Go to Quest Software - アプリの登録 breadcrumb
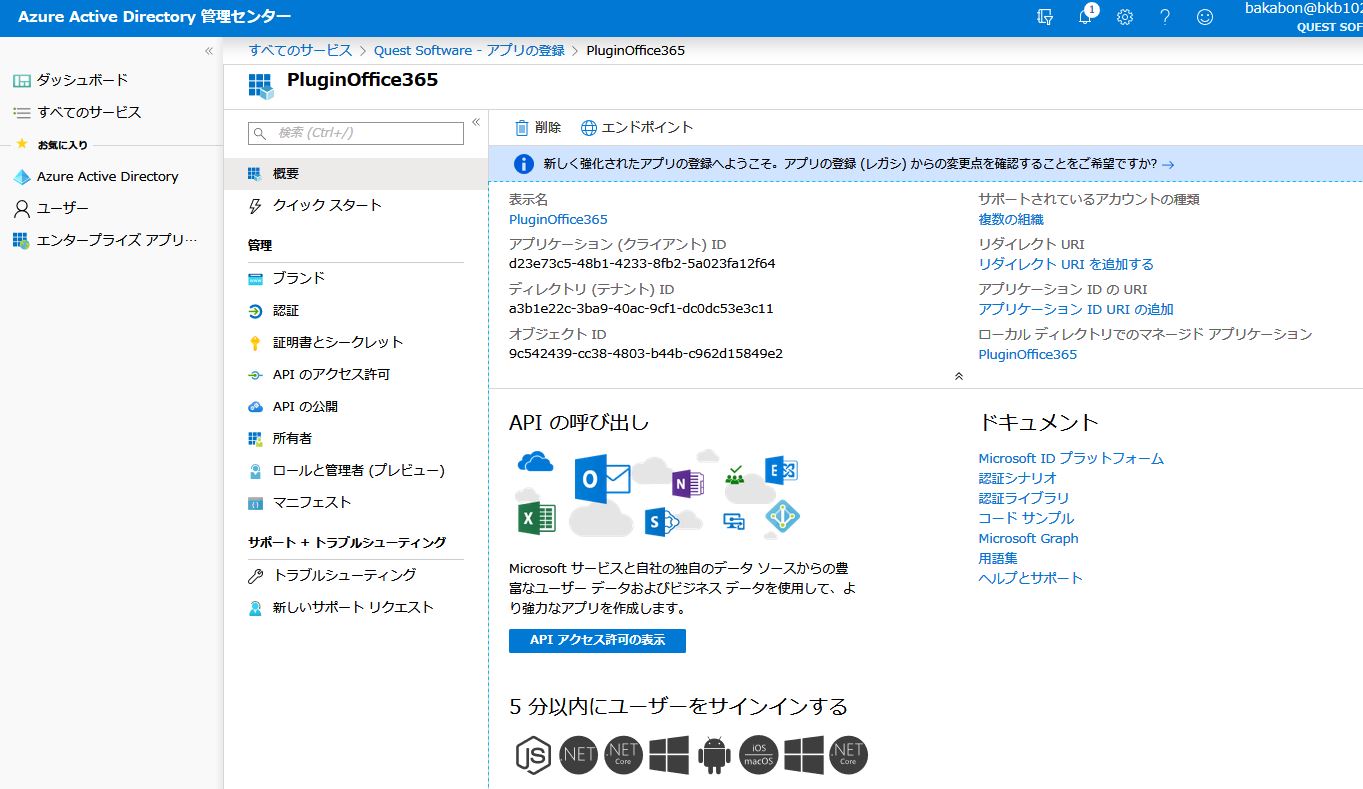This screenshot has width=1363, height=789. coord(469,50)
